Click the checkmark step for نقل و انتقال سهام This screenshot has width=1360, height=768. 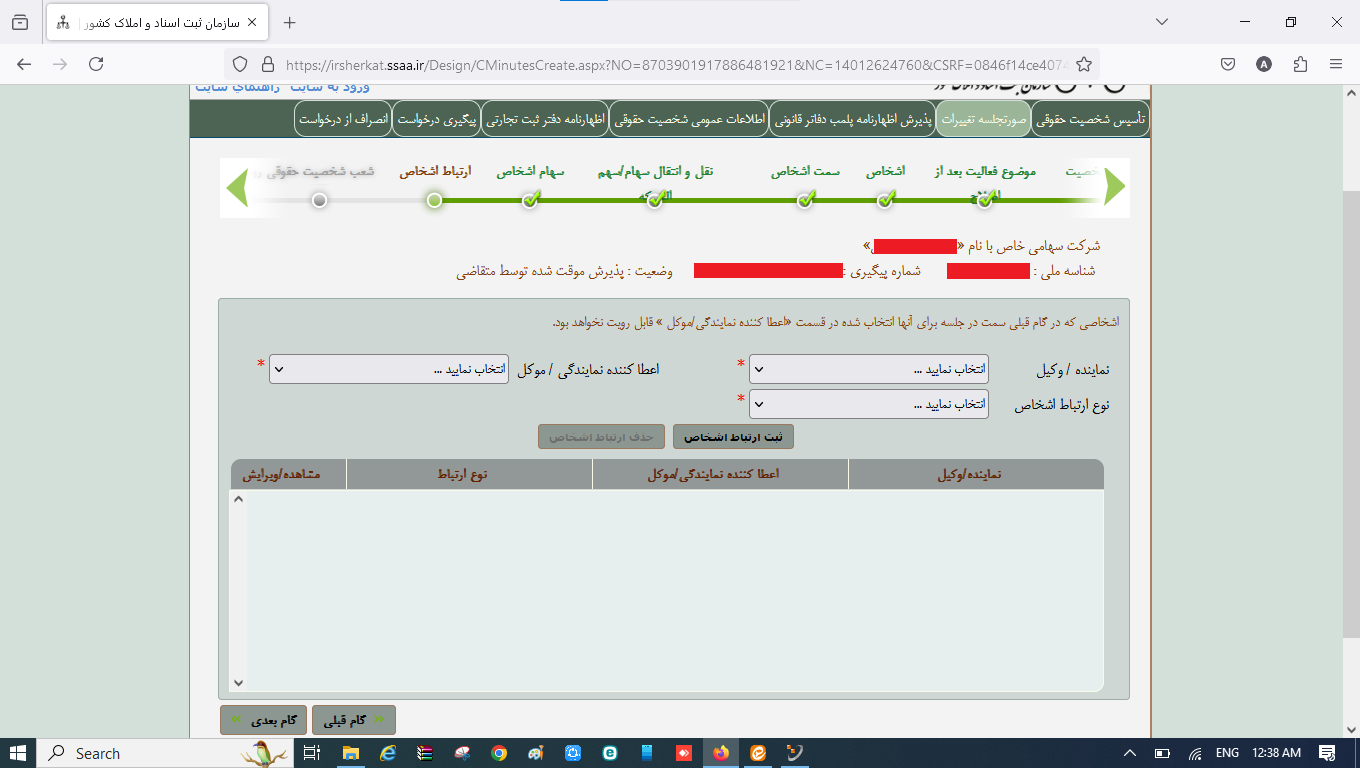pos(655,200)
